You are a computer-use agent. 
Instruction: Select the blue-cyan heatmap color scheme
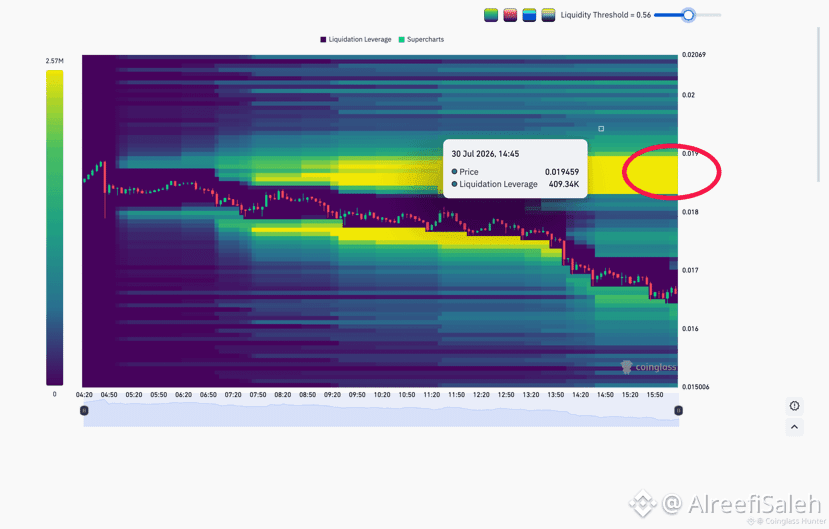coord(529,15)
